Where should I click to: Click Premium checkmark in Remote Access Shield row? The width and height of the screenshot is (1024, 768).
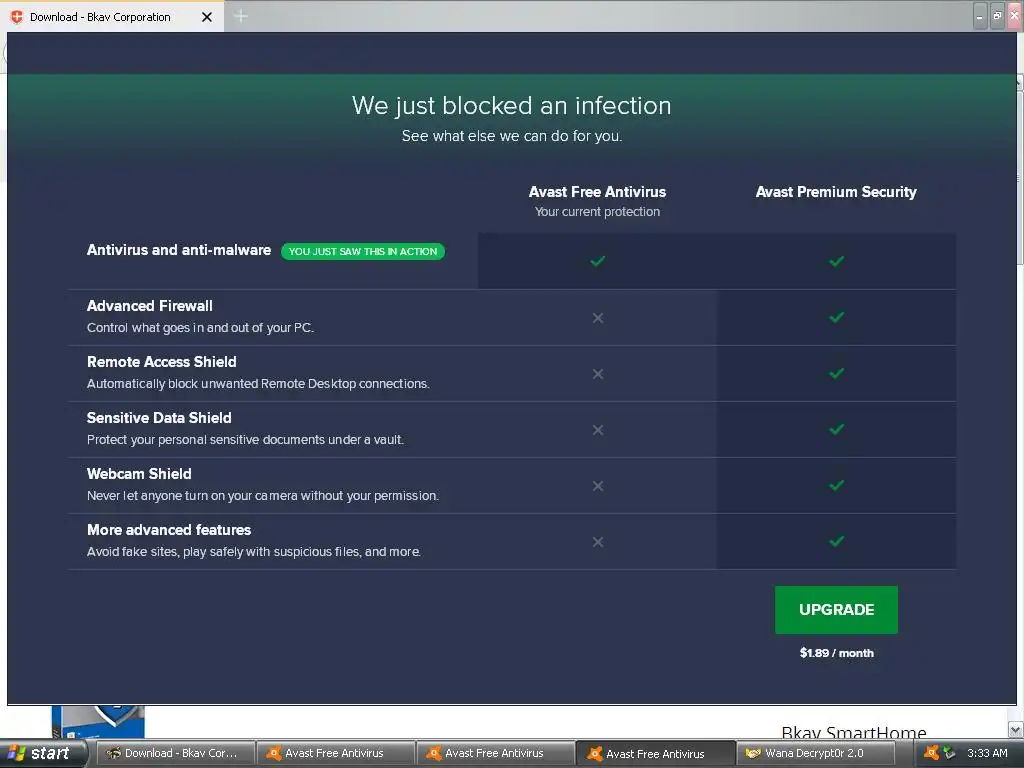(x=837, y=374)
